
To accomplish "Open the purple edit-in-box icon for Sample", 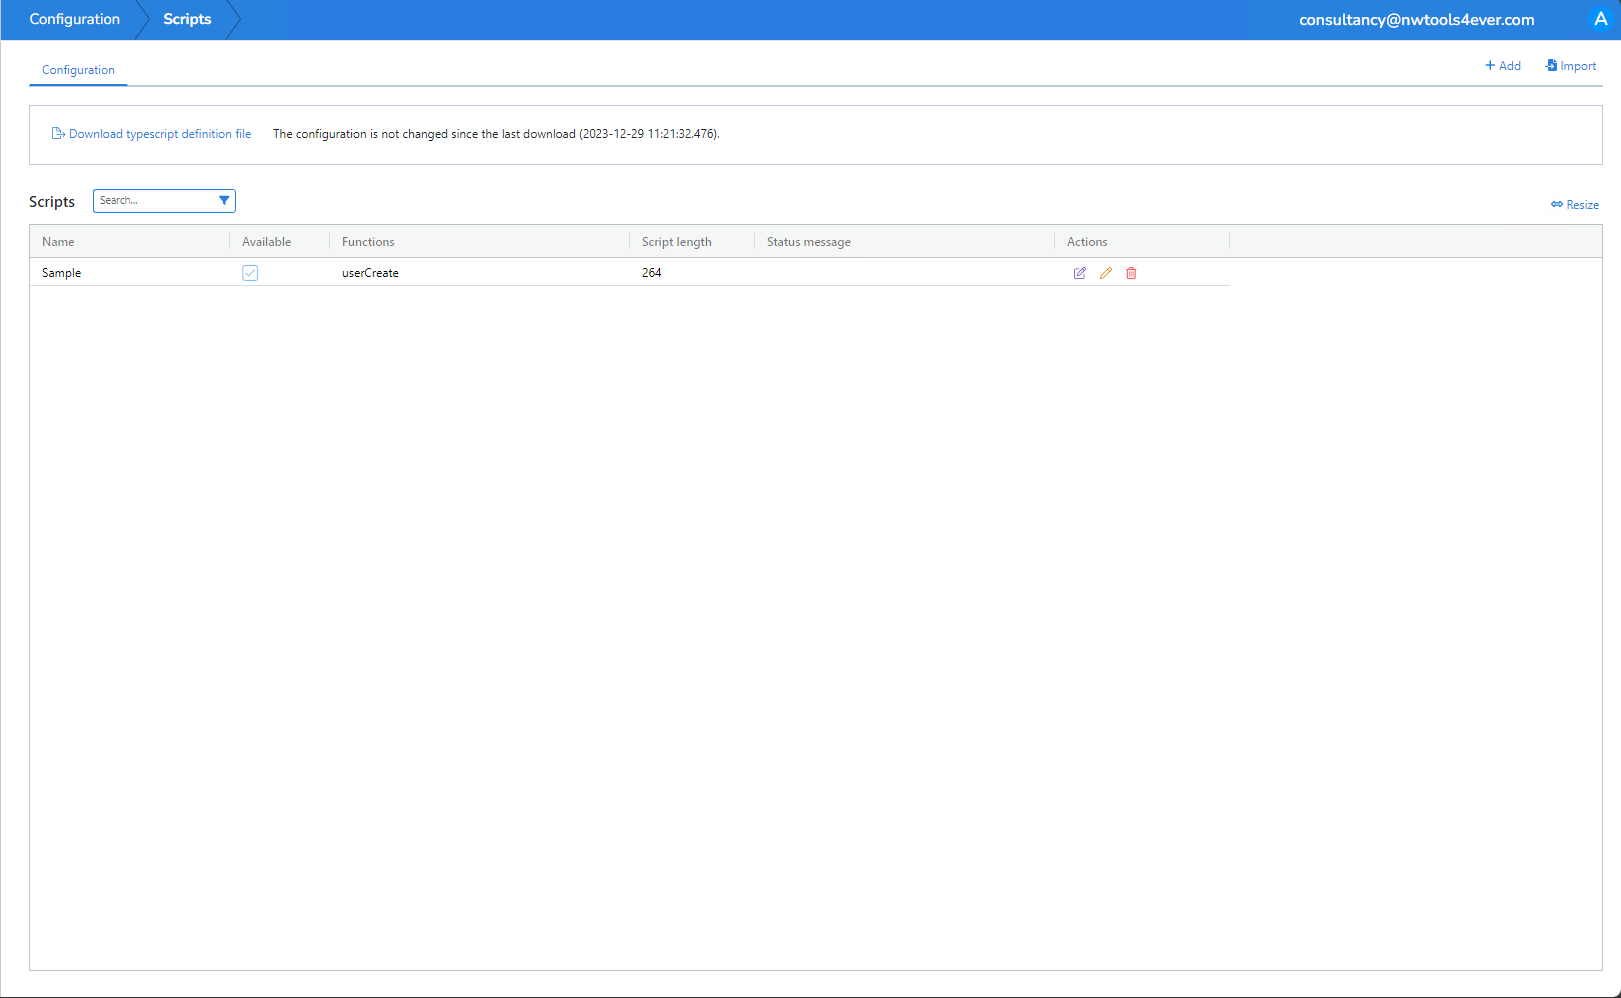I will [1079, 273].
